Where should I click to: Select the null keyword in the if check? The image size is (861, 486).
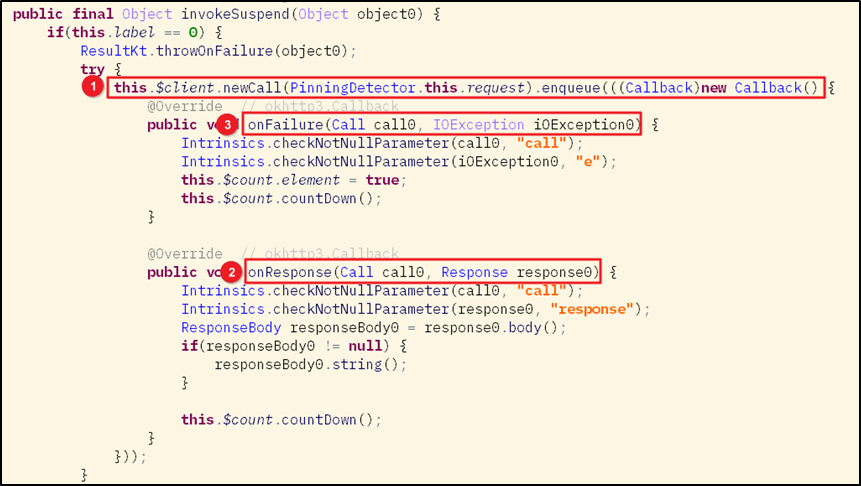[365, 347]
